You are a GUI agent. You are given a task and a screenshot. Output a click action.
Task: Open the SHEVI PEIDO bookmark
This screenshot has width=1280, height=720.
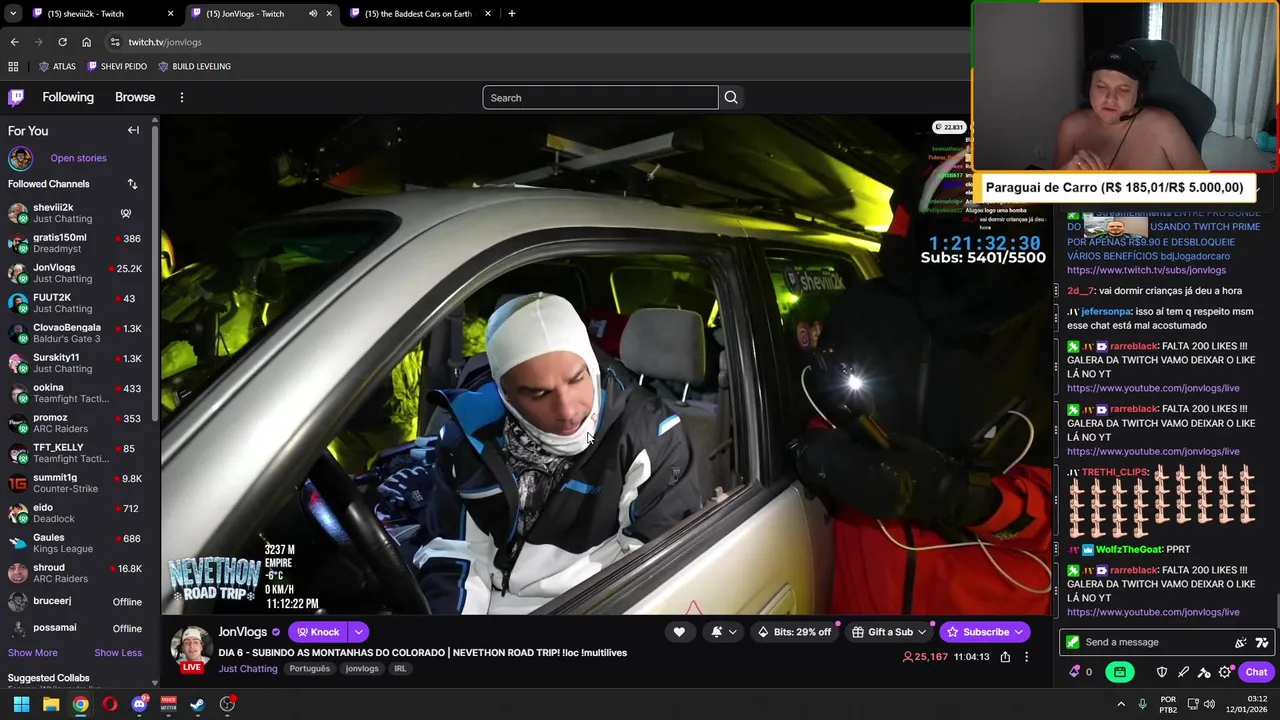117,66
